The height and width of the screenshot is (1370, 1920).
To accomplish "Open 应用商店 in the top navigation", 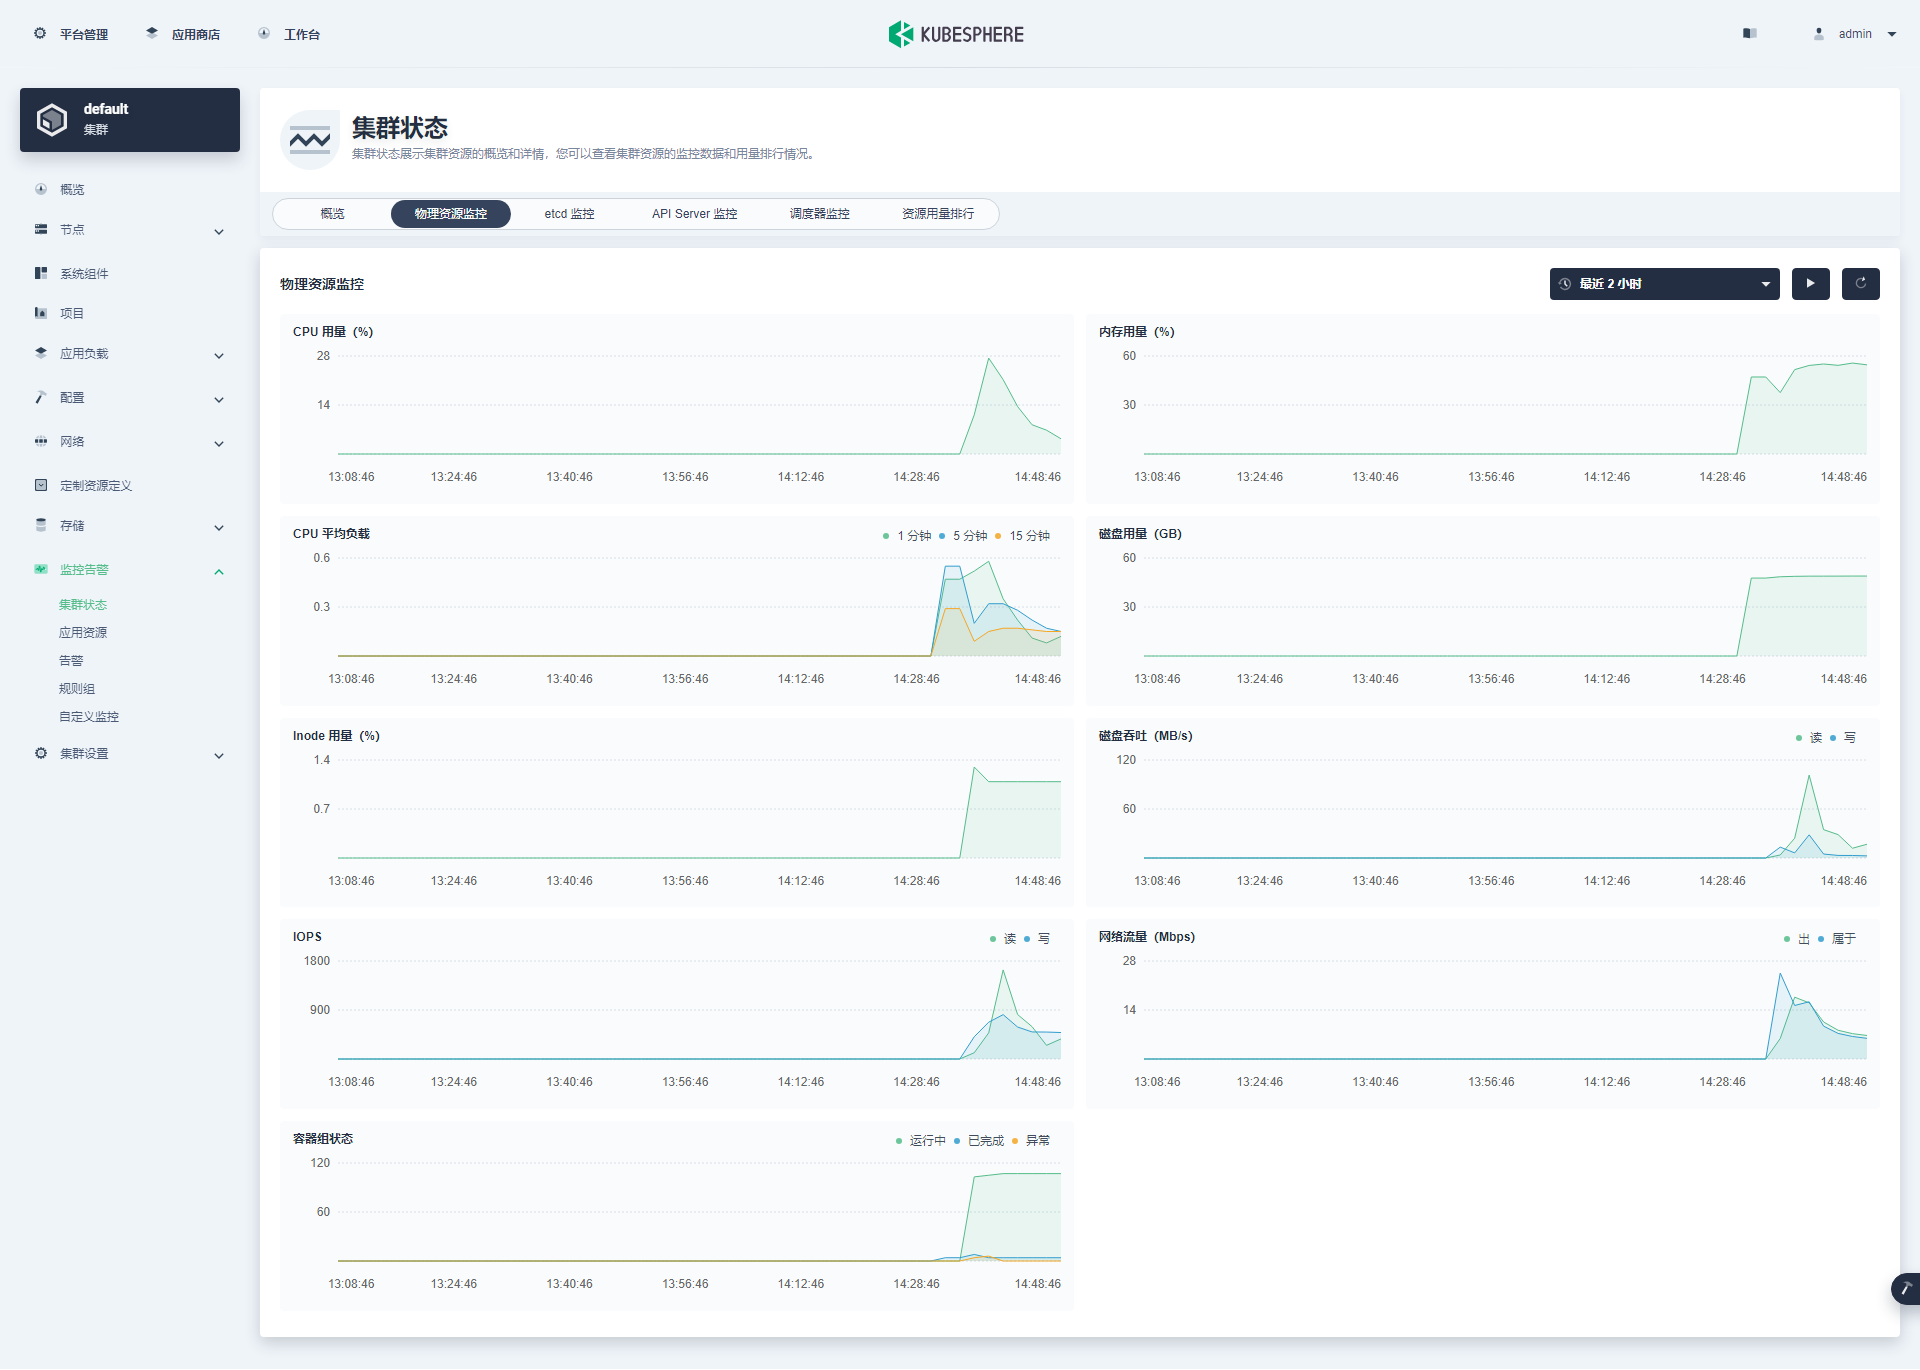I will [183, 34].
